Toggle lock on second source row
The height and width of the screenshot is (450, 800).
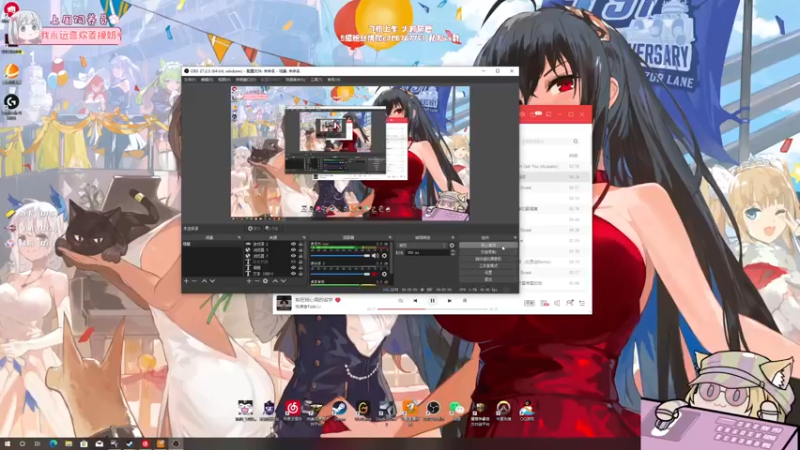click(x=301, y=249)
